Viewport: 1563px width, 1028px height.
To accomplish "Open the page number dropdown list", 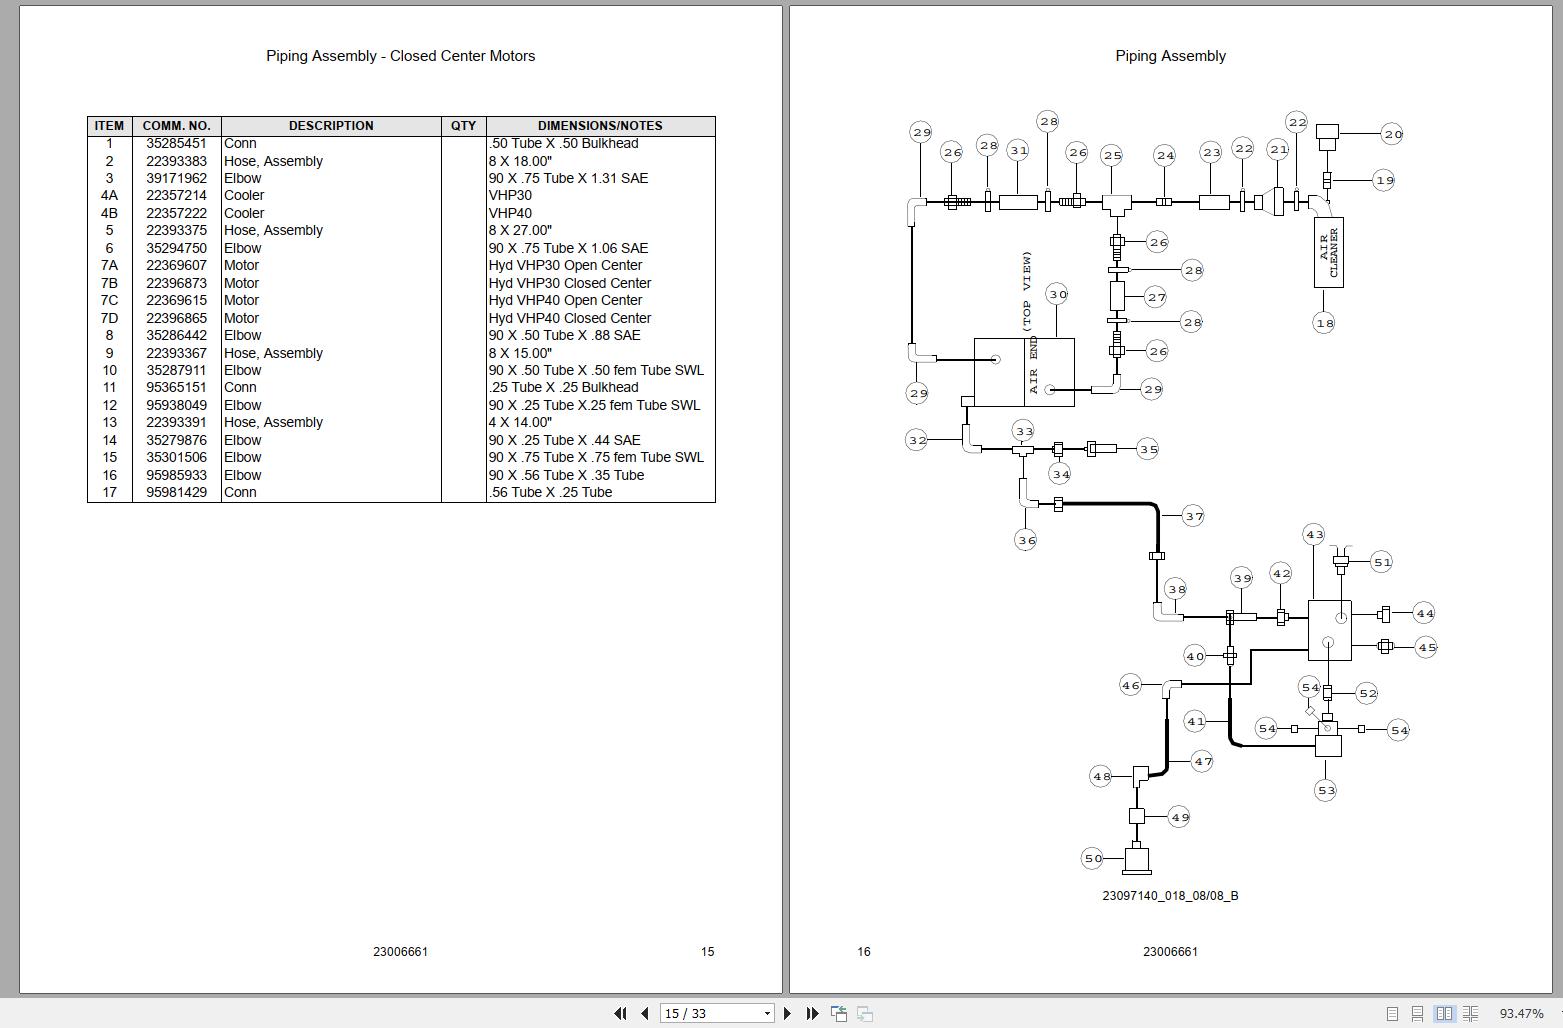I will tap(767, 1013).
